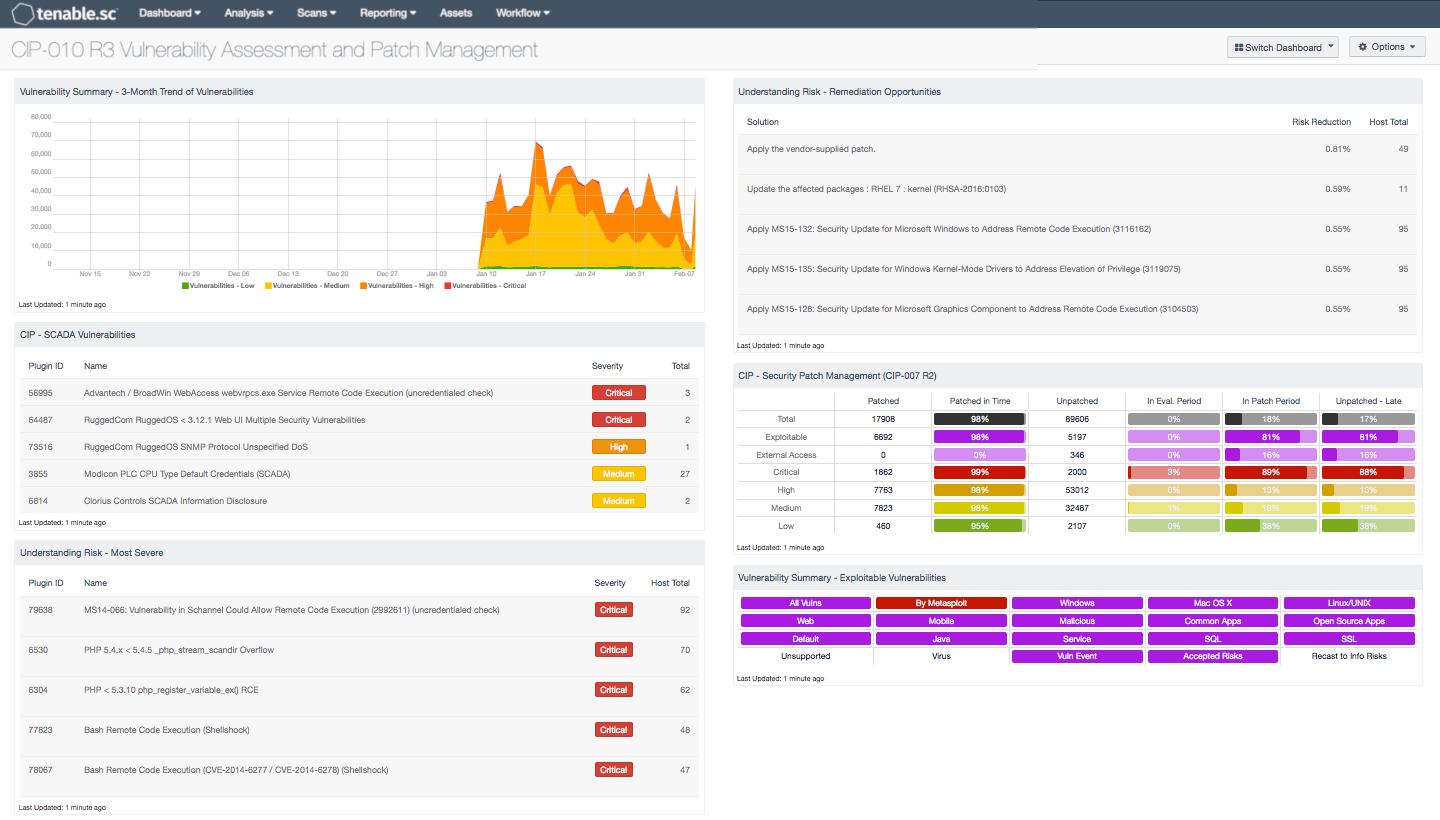Viewport: 1440px width, 820px height.
Task: Click the 3-Month Trend vulnerability chart
Action: tap(359, 195)
